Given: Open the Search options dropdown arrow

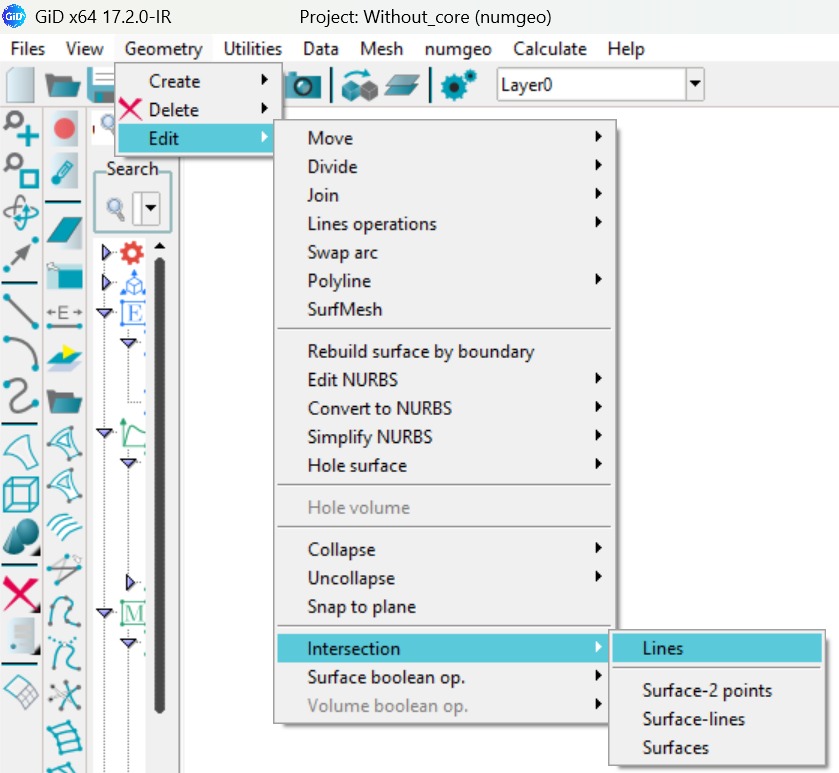Looking at the screenshot, I should (151, 209).
